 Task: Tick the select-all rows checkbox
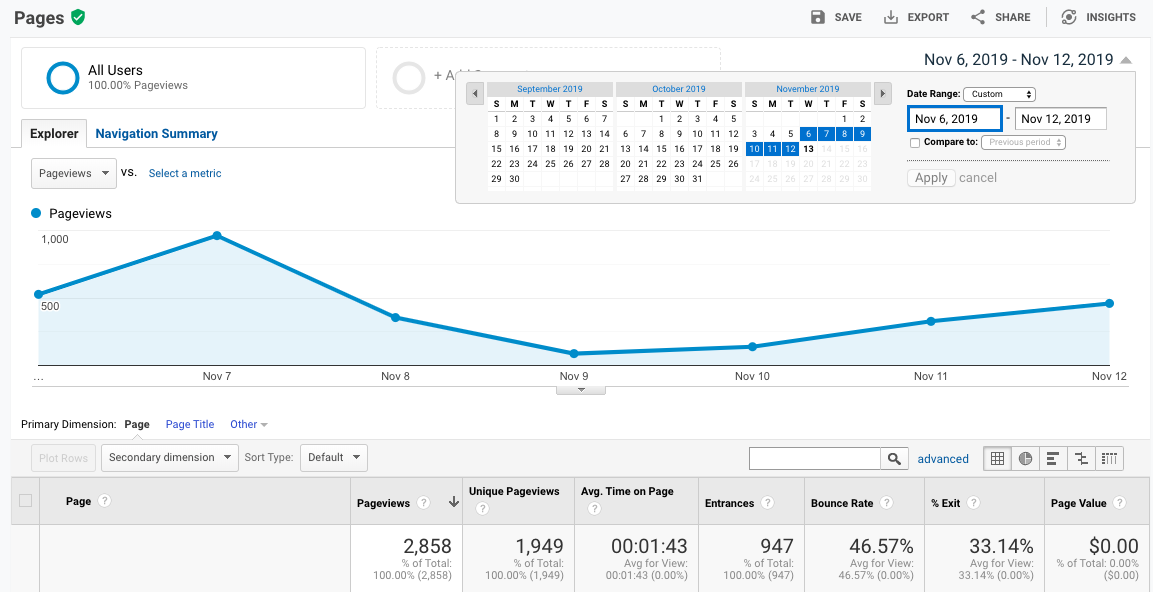click(26, 501)
